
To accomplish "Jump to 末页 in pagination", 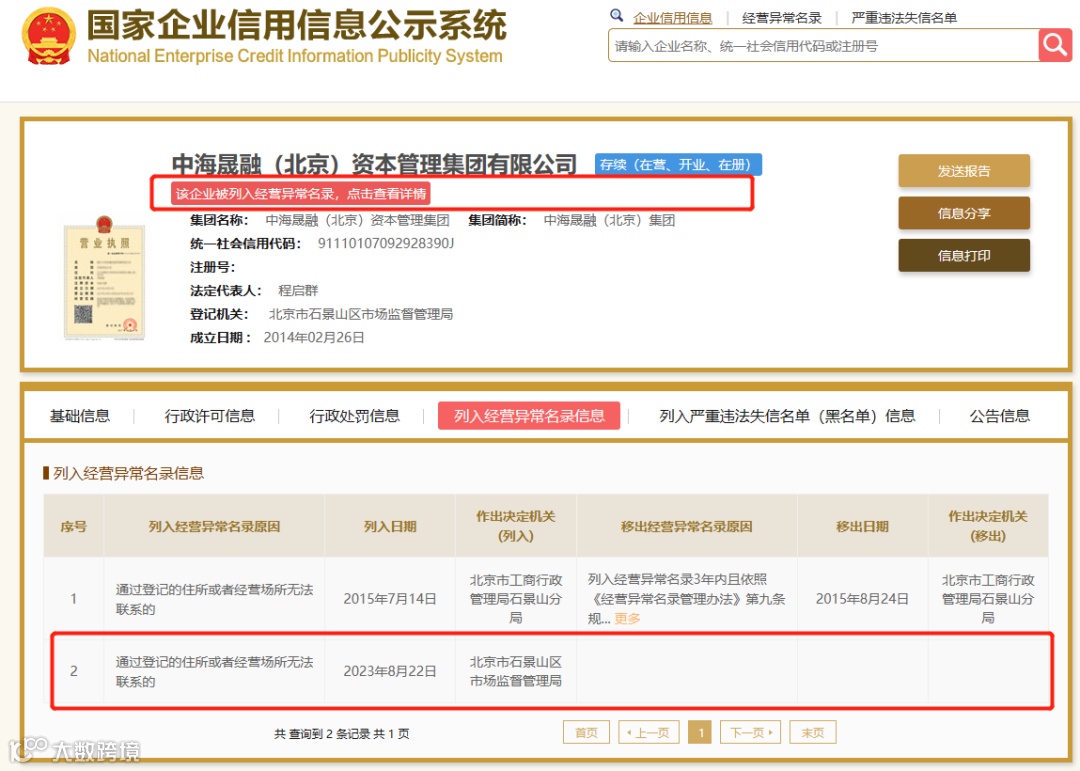I will (x=813, y=732).
